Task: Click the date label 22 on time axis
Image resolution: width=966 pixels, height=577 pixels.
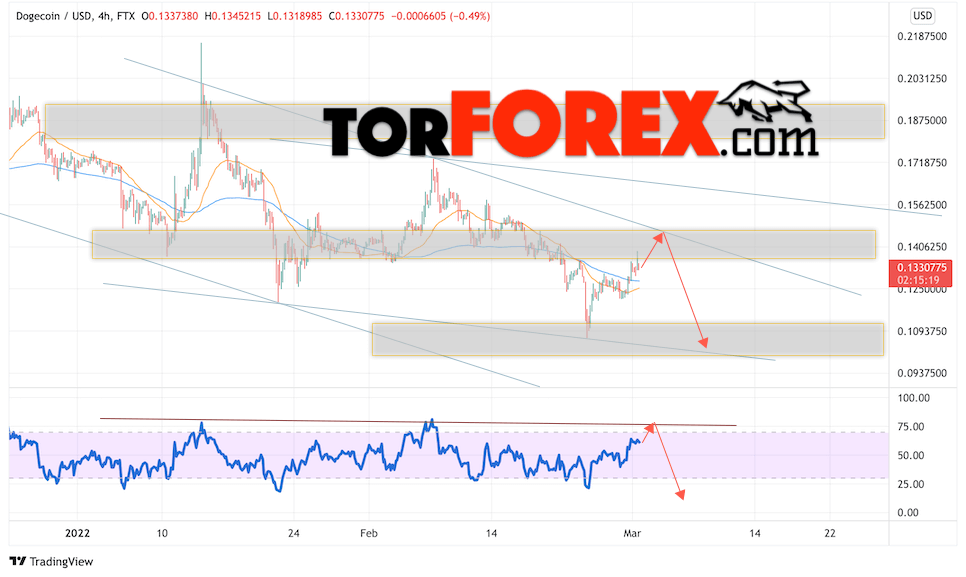Action: 830,533
